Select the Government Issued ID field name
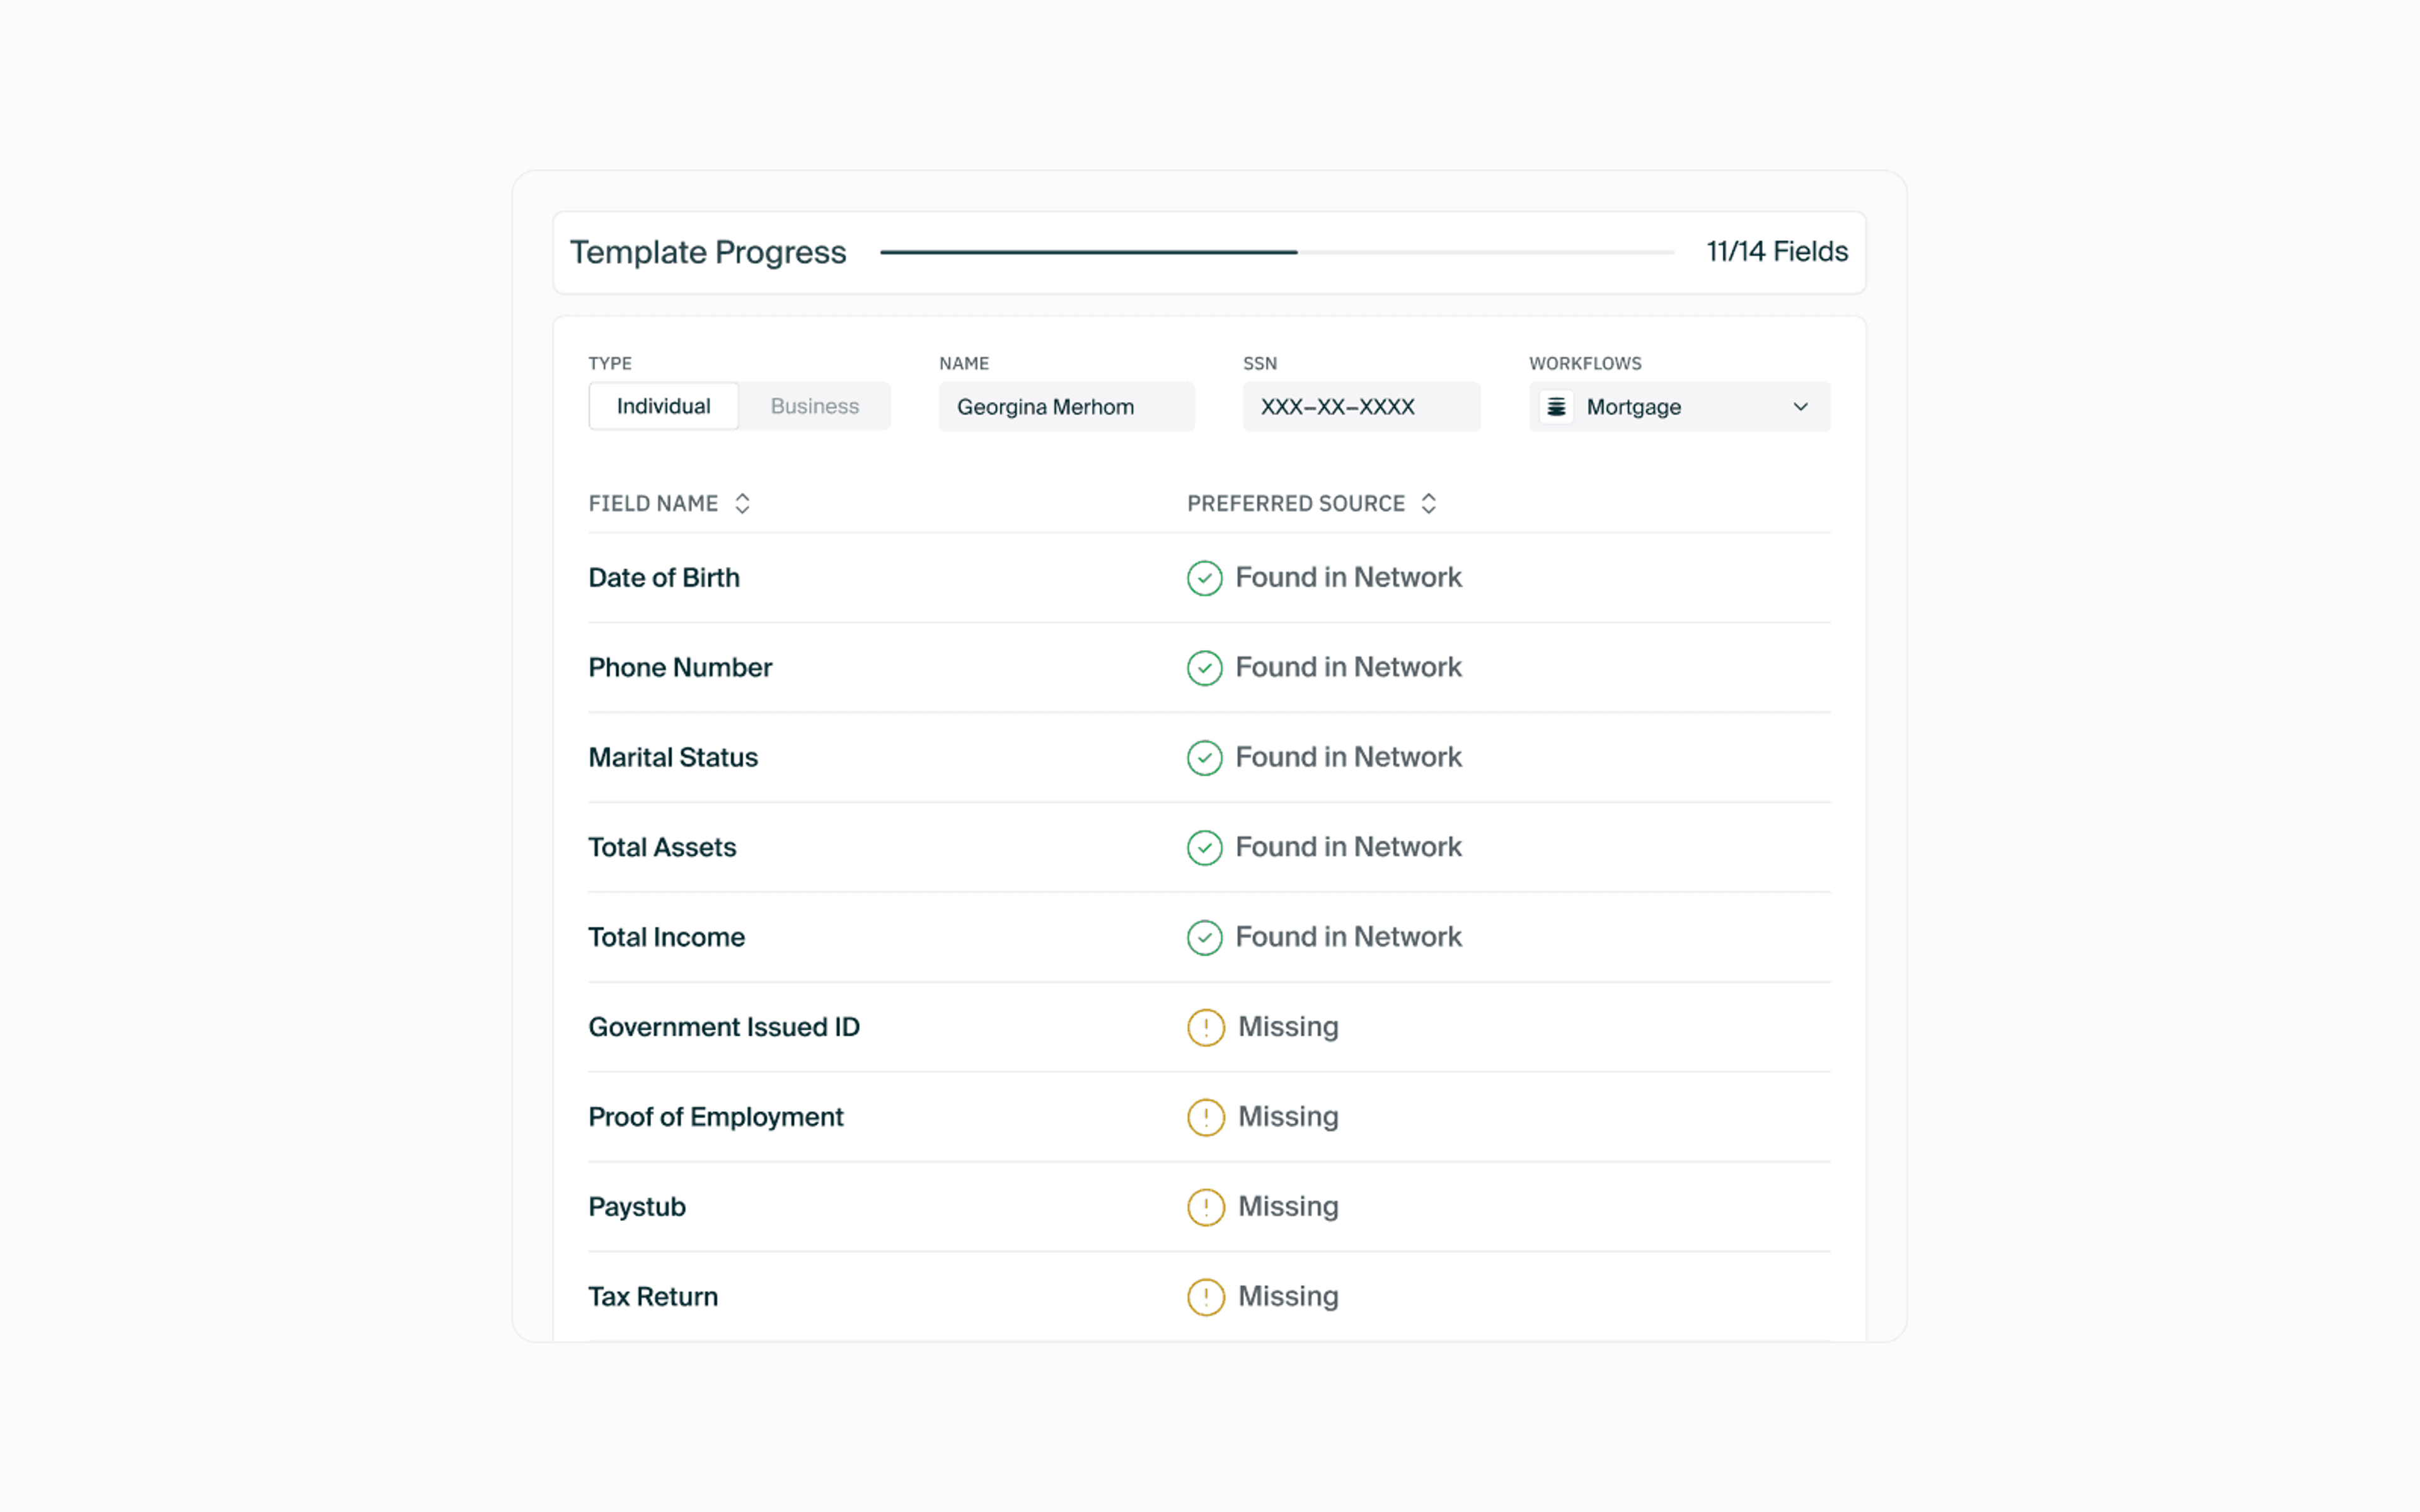This screenshot has height=1512, width=2420. point(724,1027)
